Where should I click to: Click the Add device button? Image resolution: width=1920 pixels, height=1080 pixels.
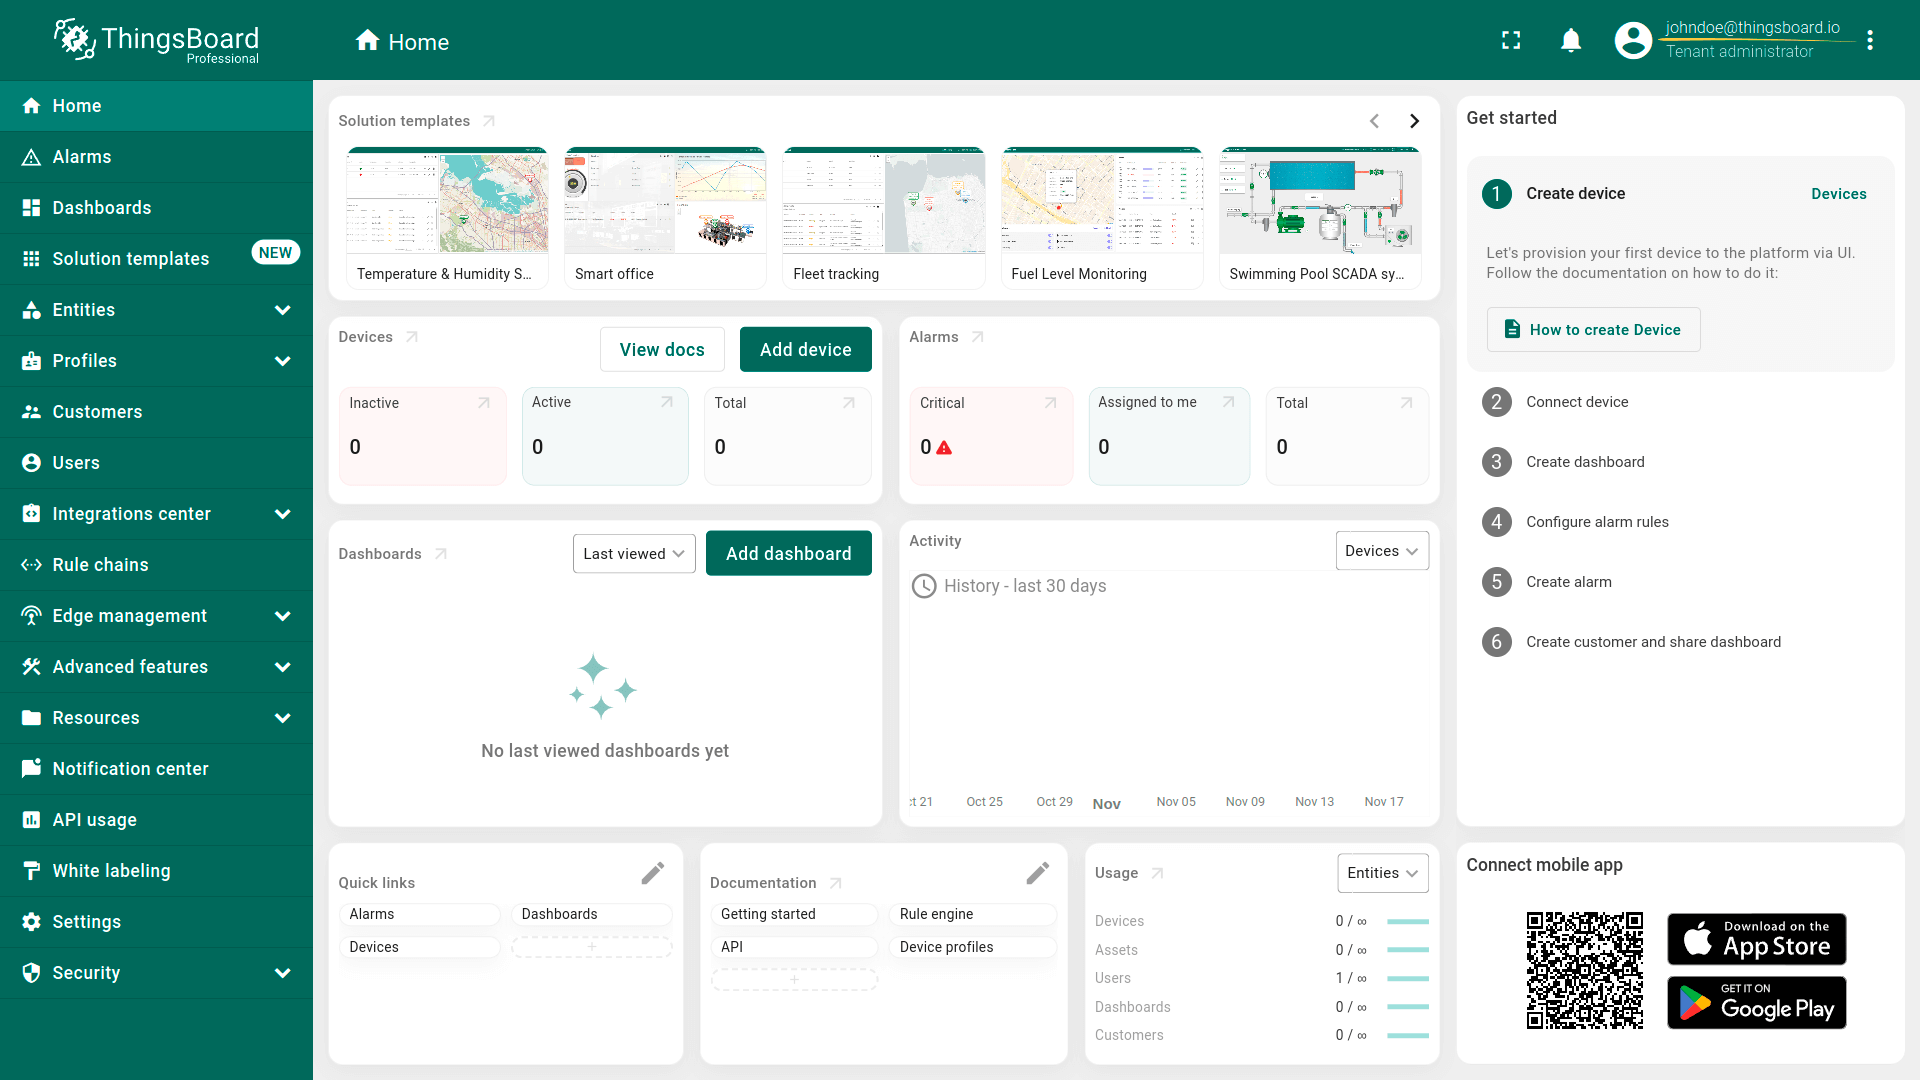805,350
